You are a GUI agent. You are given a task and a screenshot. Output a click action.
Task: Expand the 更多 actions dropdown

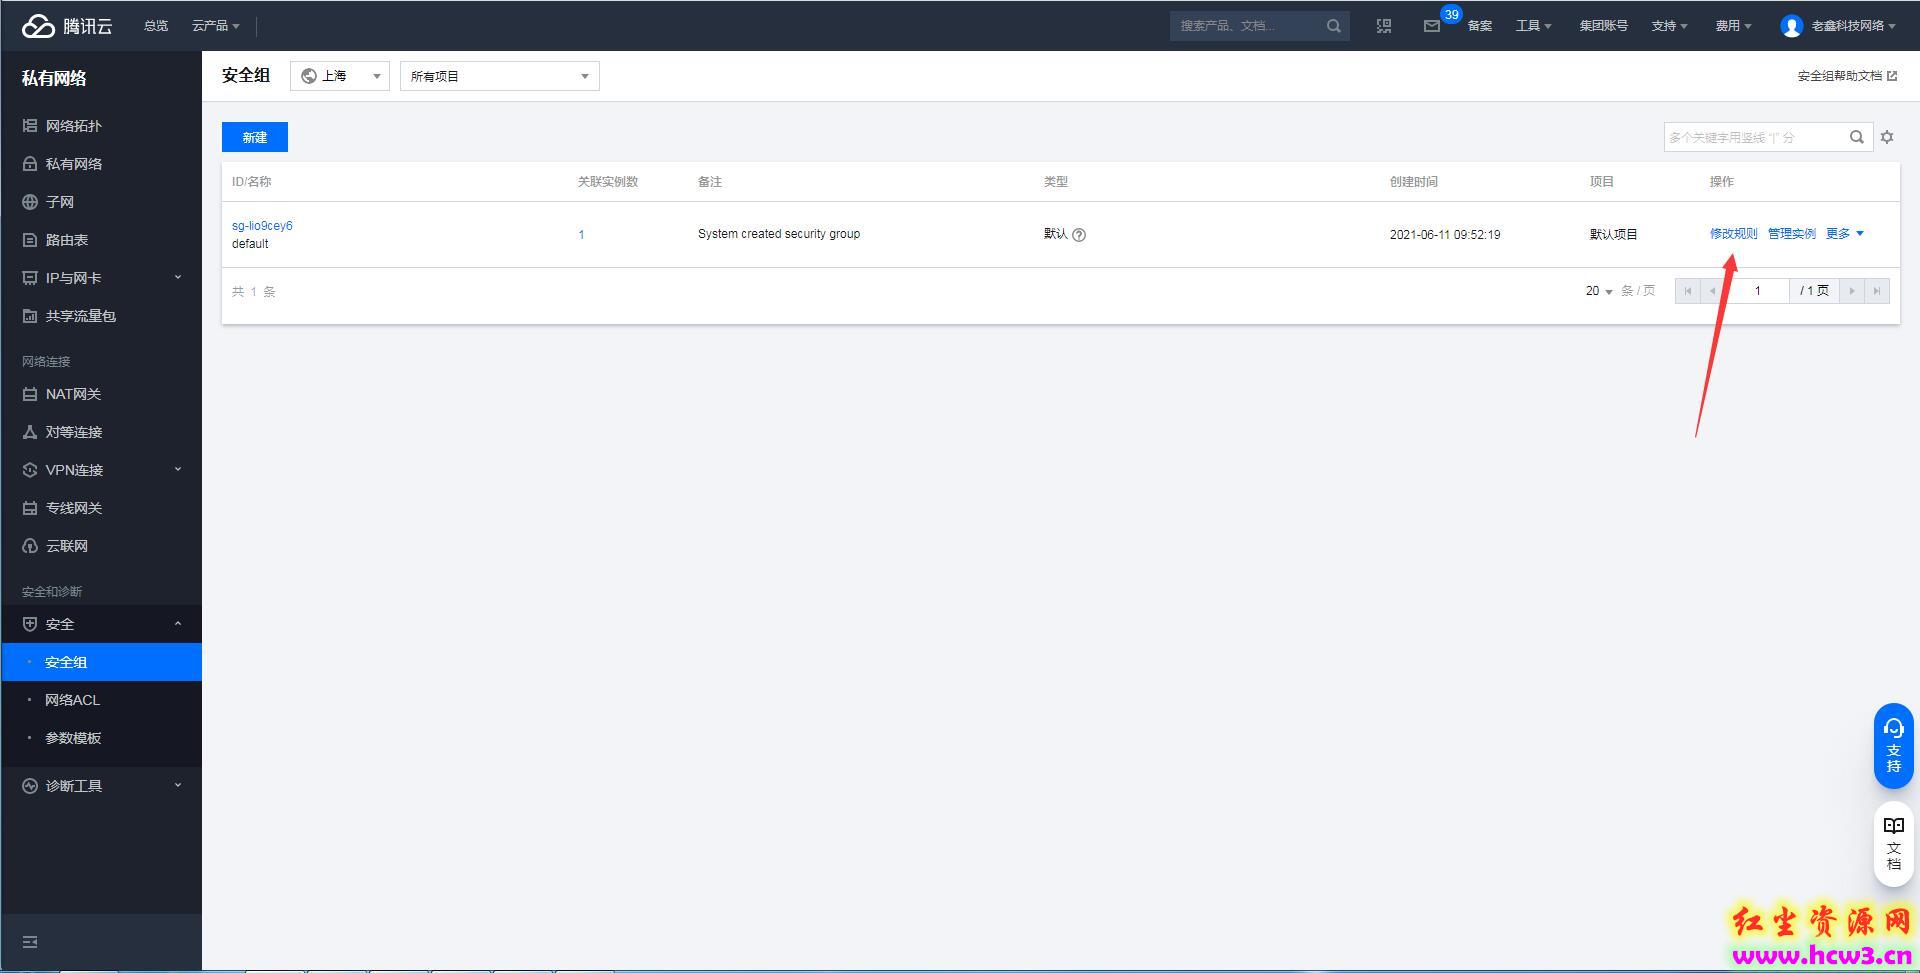coord(1845,234)
